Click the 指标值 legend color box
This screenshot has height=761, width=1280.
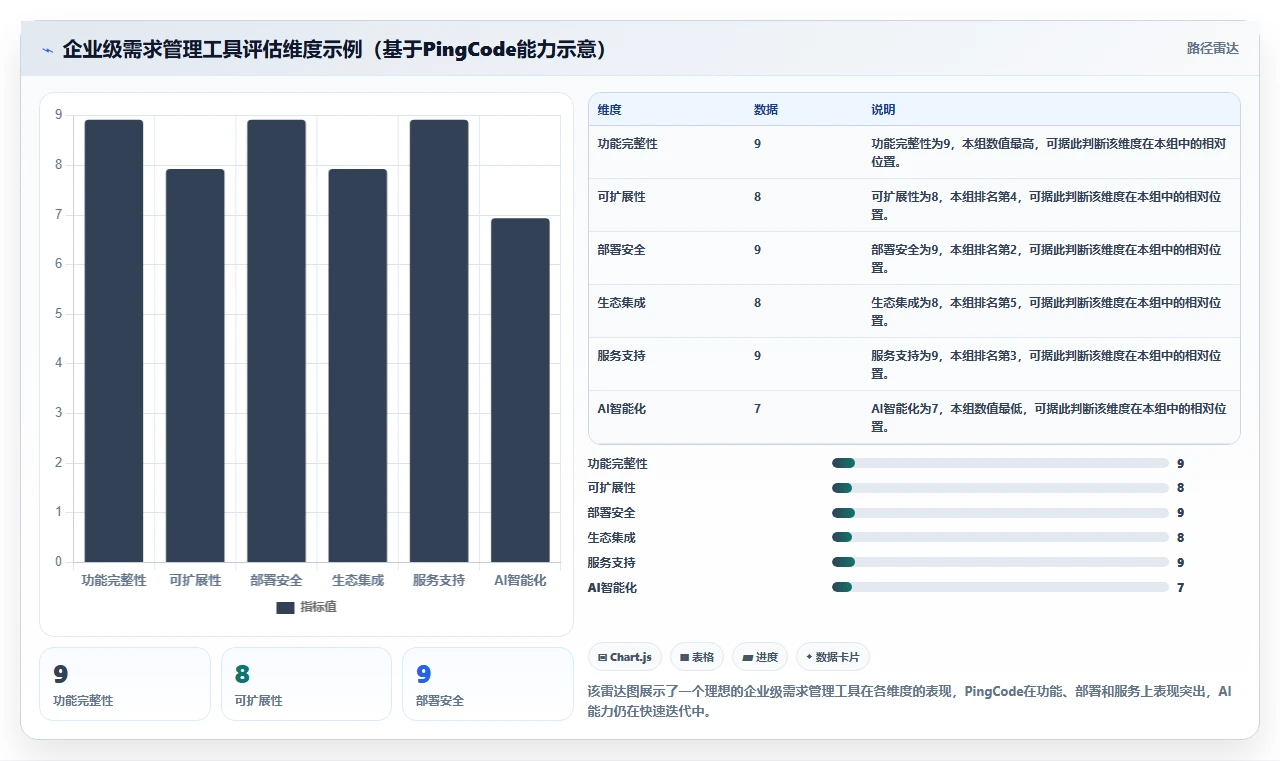[x=285, y=607]
